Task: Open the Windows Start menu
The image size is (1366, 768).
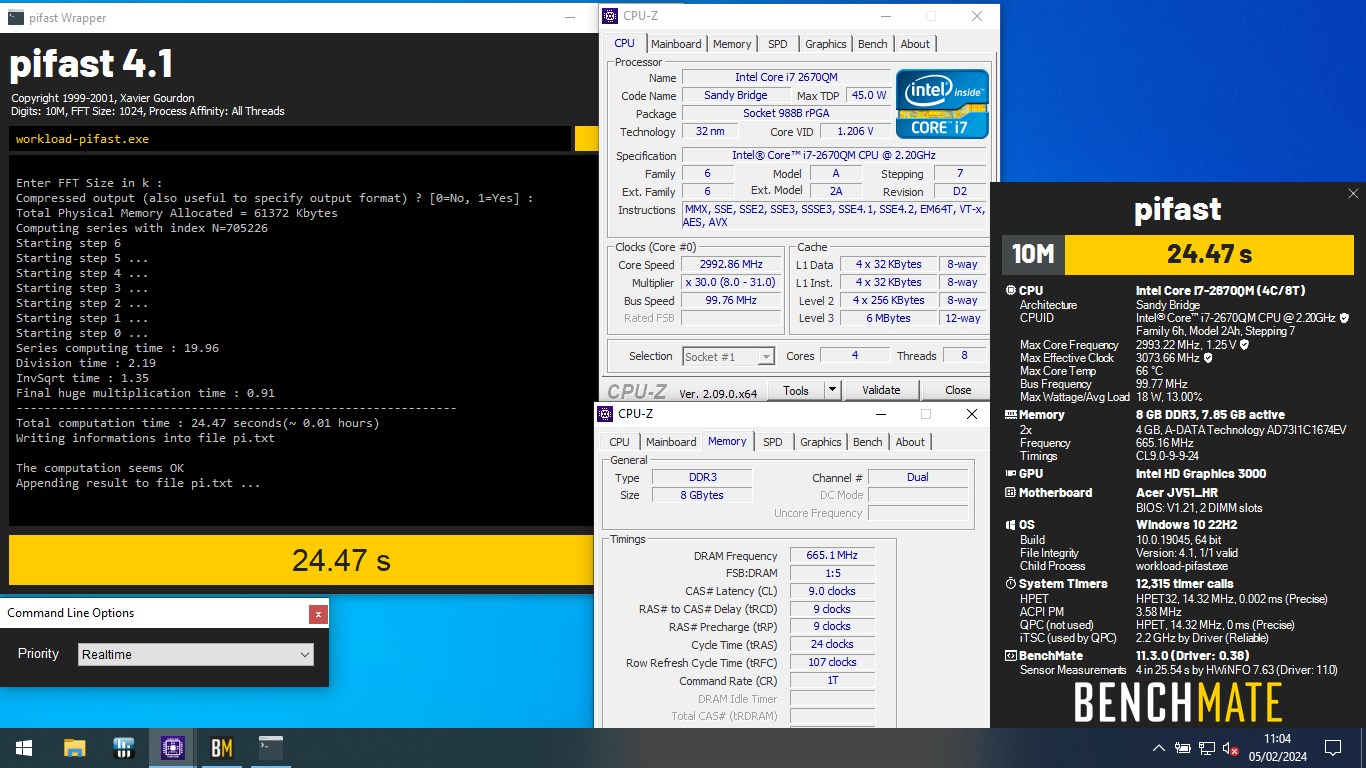Action: pyautogui.click(x=24, y=748)
